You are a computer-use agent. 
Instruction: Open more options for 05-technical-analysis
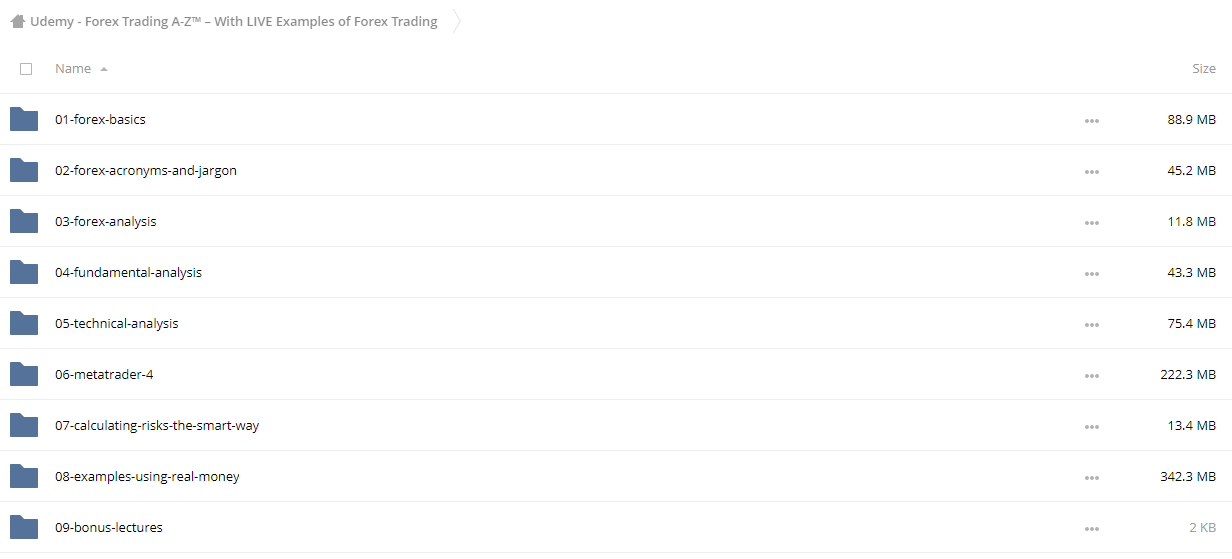[x=1091, y=325]
